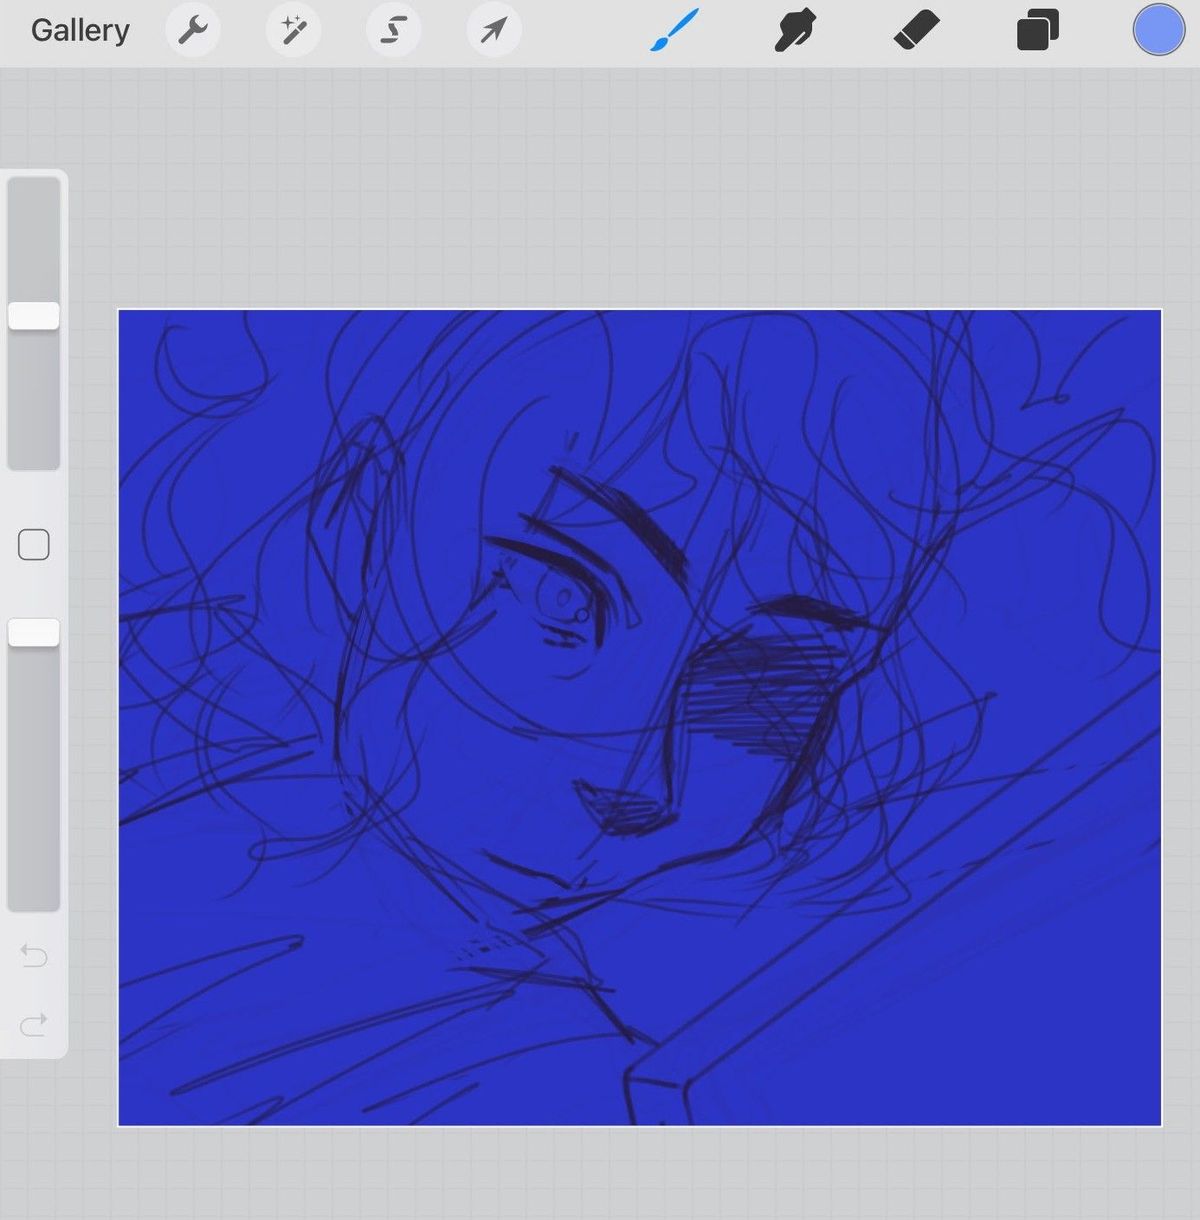
Task: Tap the Modify square button in sidebar
Action: point(34,545)
